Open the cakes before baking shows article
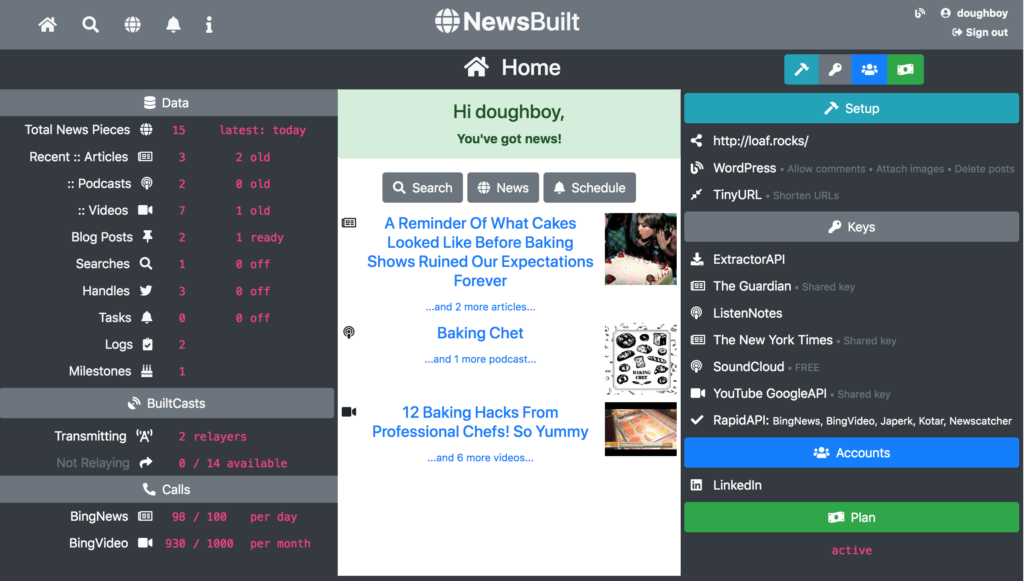The height and width of the screenshot is (581, 1024). pos(480,252)
